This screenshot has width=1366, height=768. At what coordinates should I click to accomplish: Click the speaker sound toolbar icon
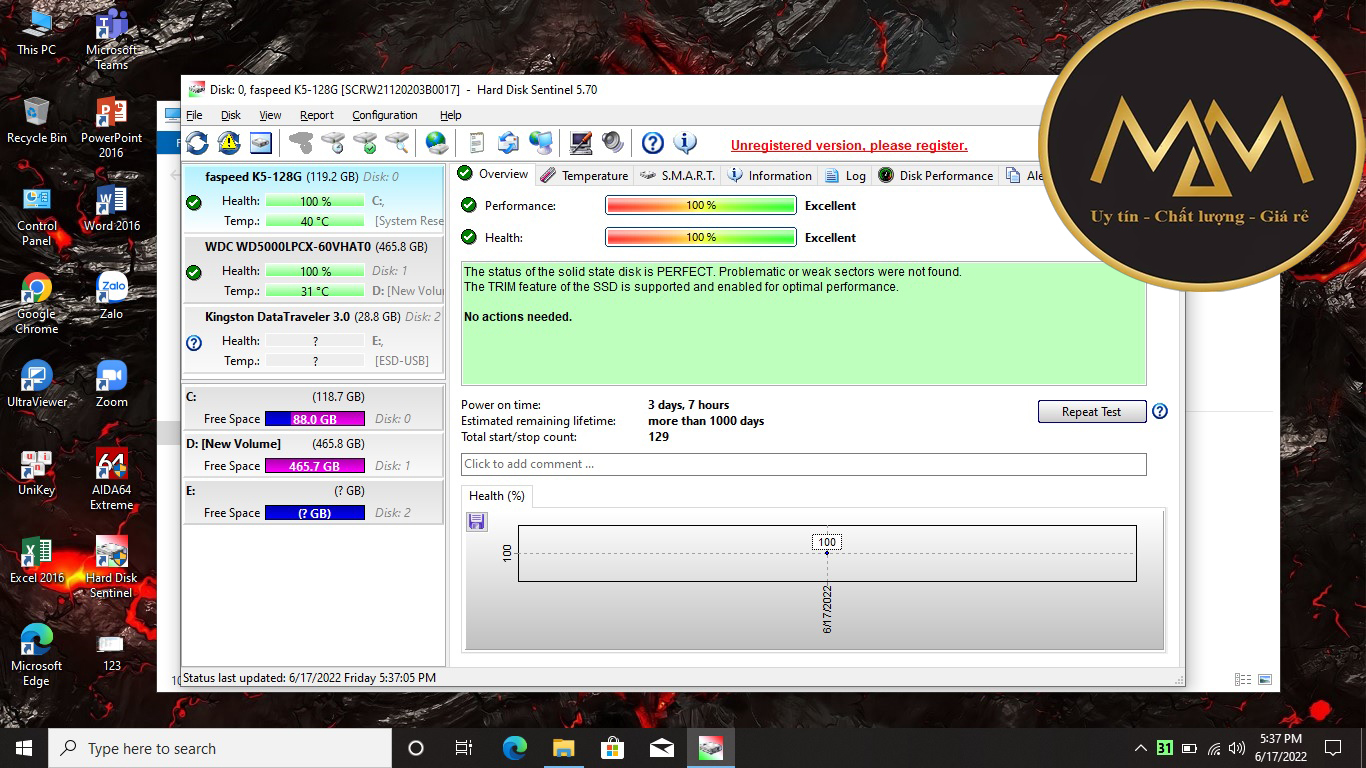[x=613, y=143]
